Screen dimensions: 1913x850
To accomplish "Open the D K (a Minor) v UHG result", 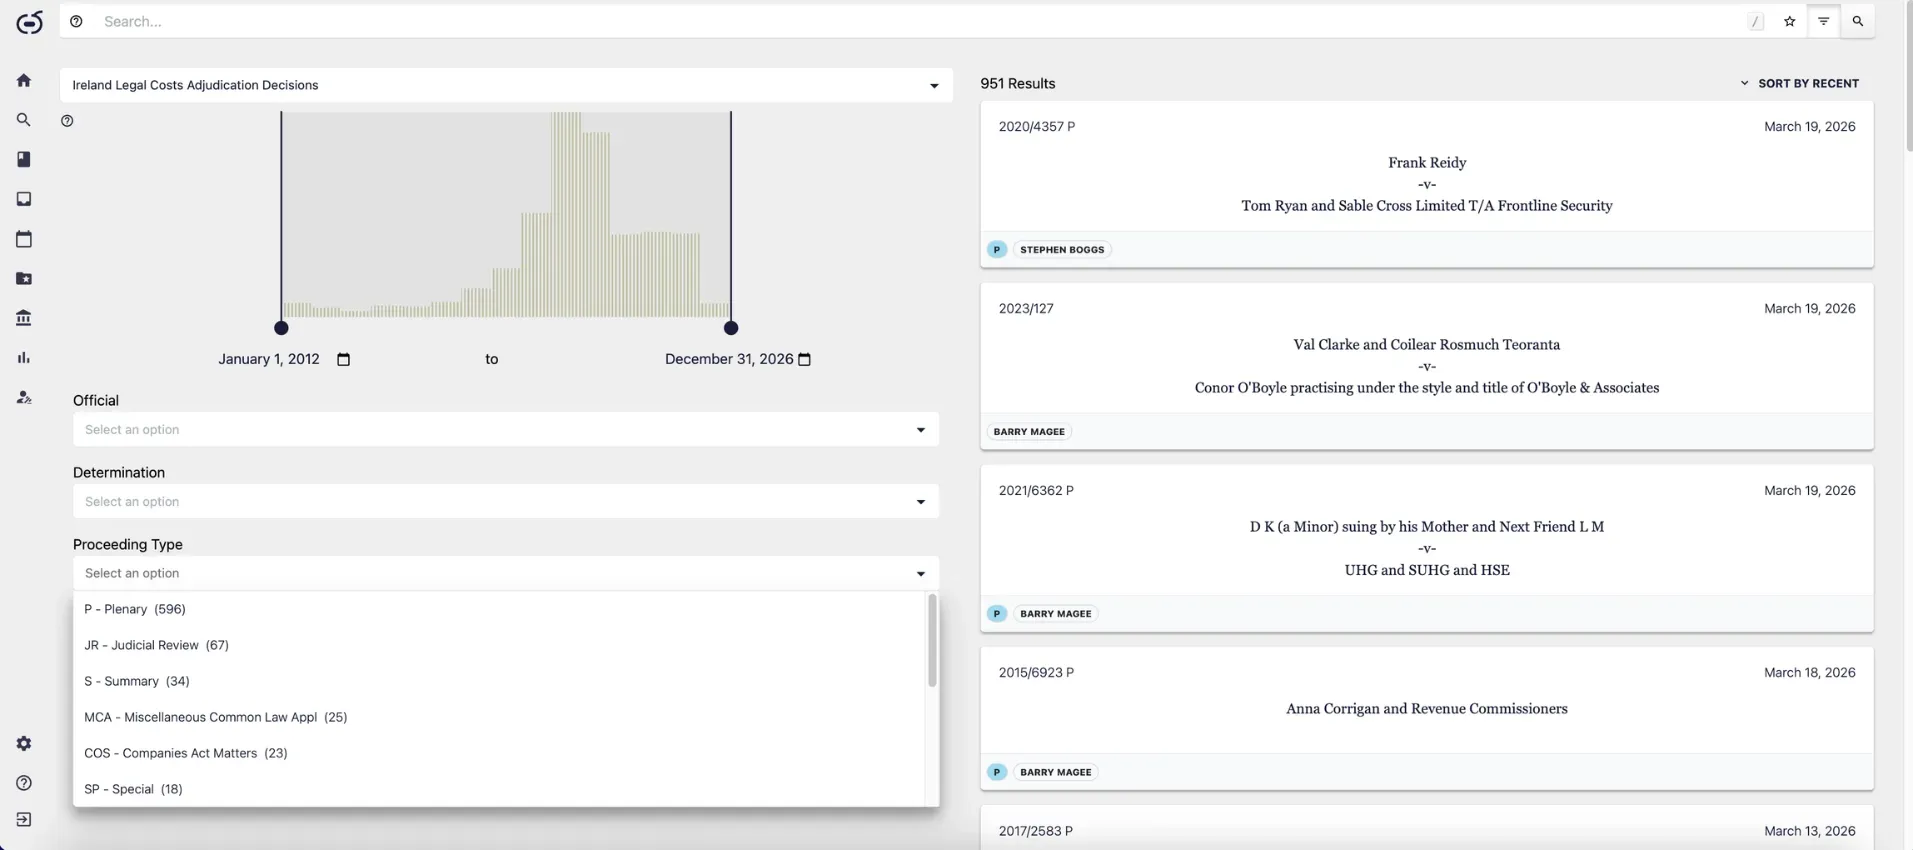I will 1427,548.
